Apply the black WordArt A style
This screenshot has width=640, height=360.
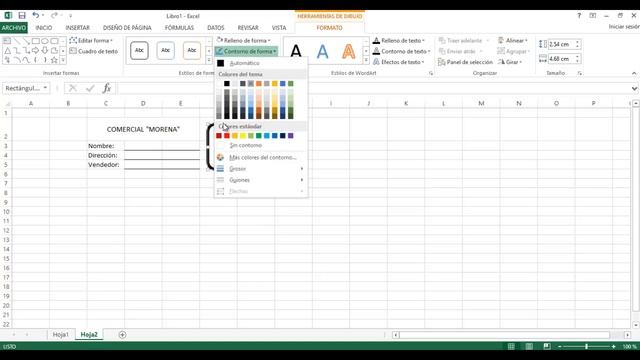click(296, 51)
